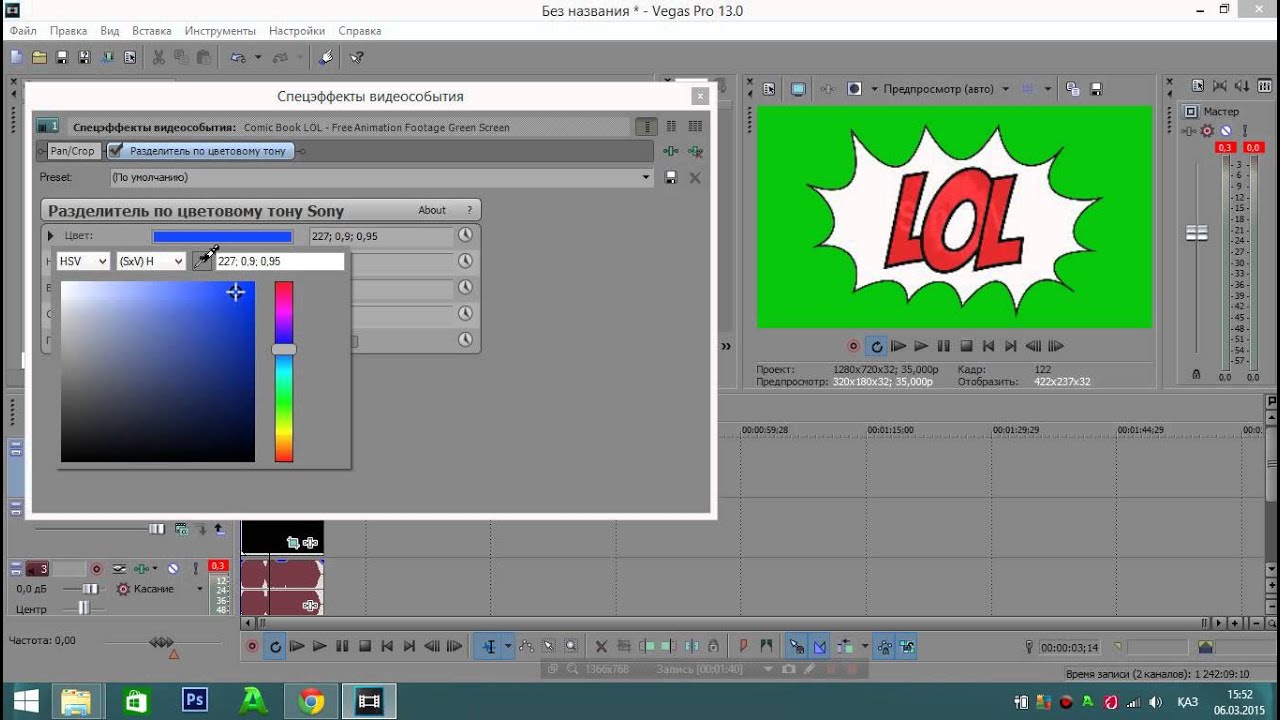Switch the effects window to grid view

(x=695, y=127)
